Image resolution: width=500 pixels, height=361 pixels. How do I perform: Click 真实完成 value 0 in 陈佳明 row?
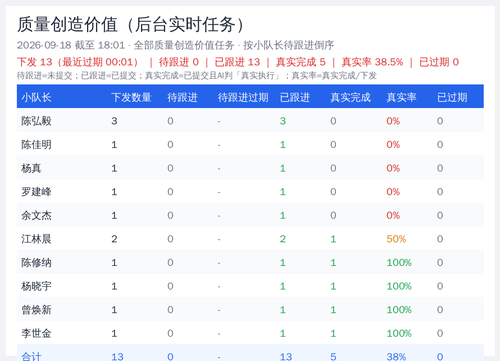[x=333, y=145]
